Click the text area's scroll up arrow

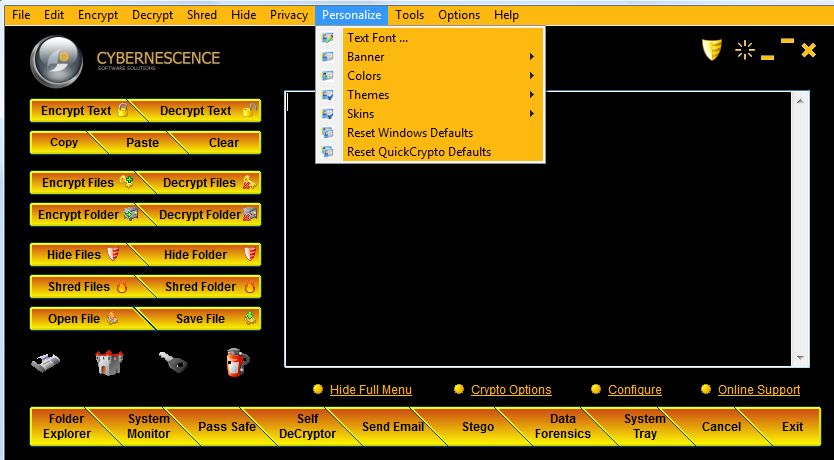pos(800,100)
